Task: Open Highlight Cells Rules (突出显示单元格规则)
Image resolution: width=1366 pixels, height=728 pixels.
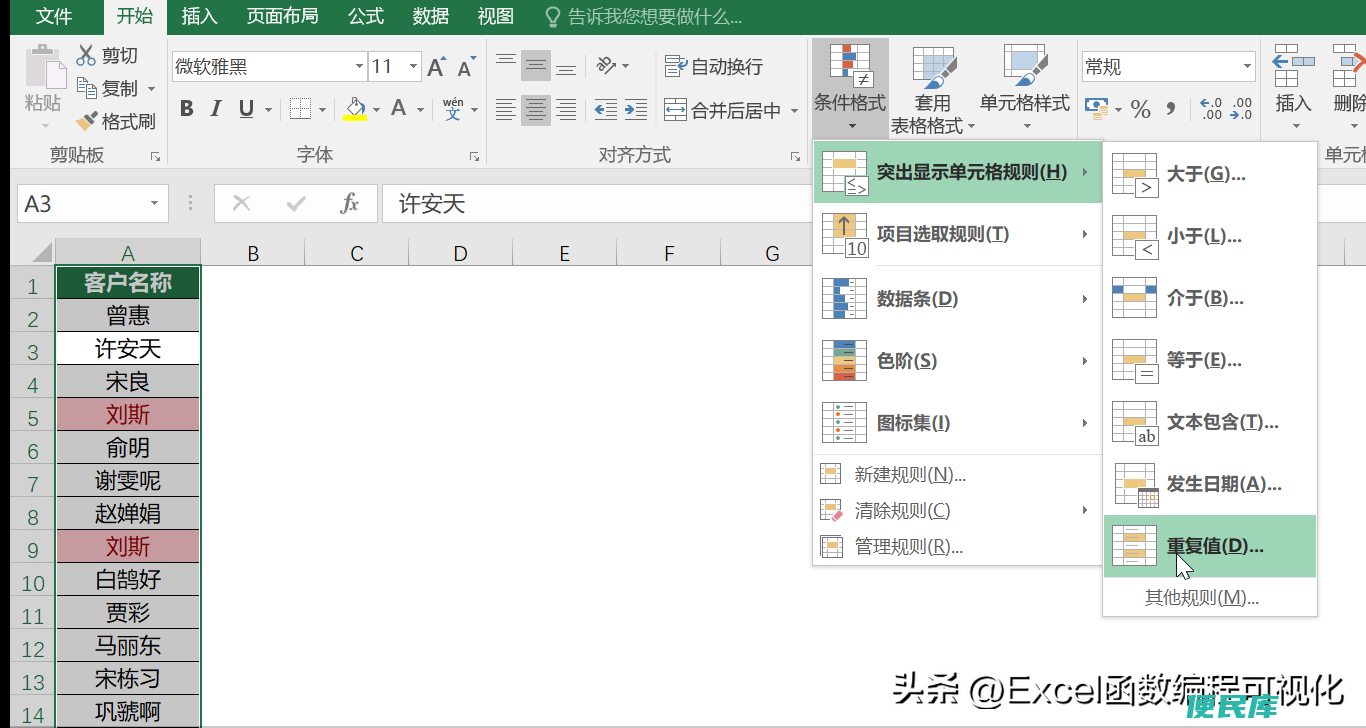Action: [957, 172]
